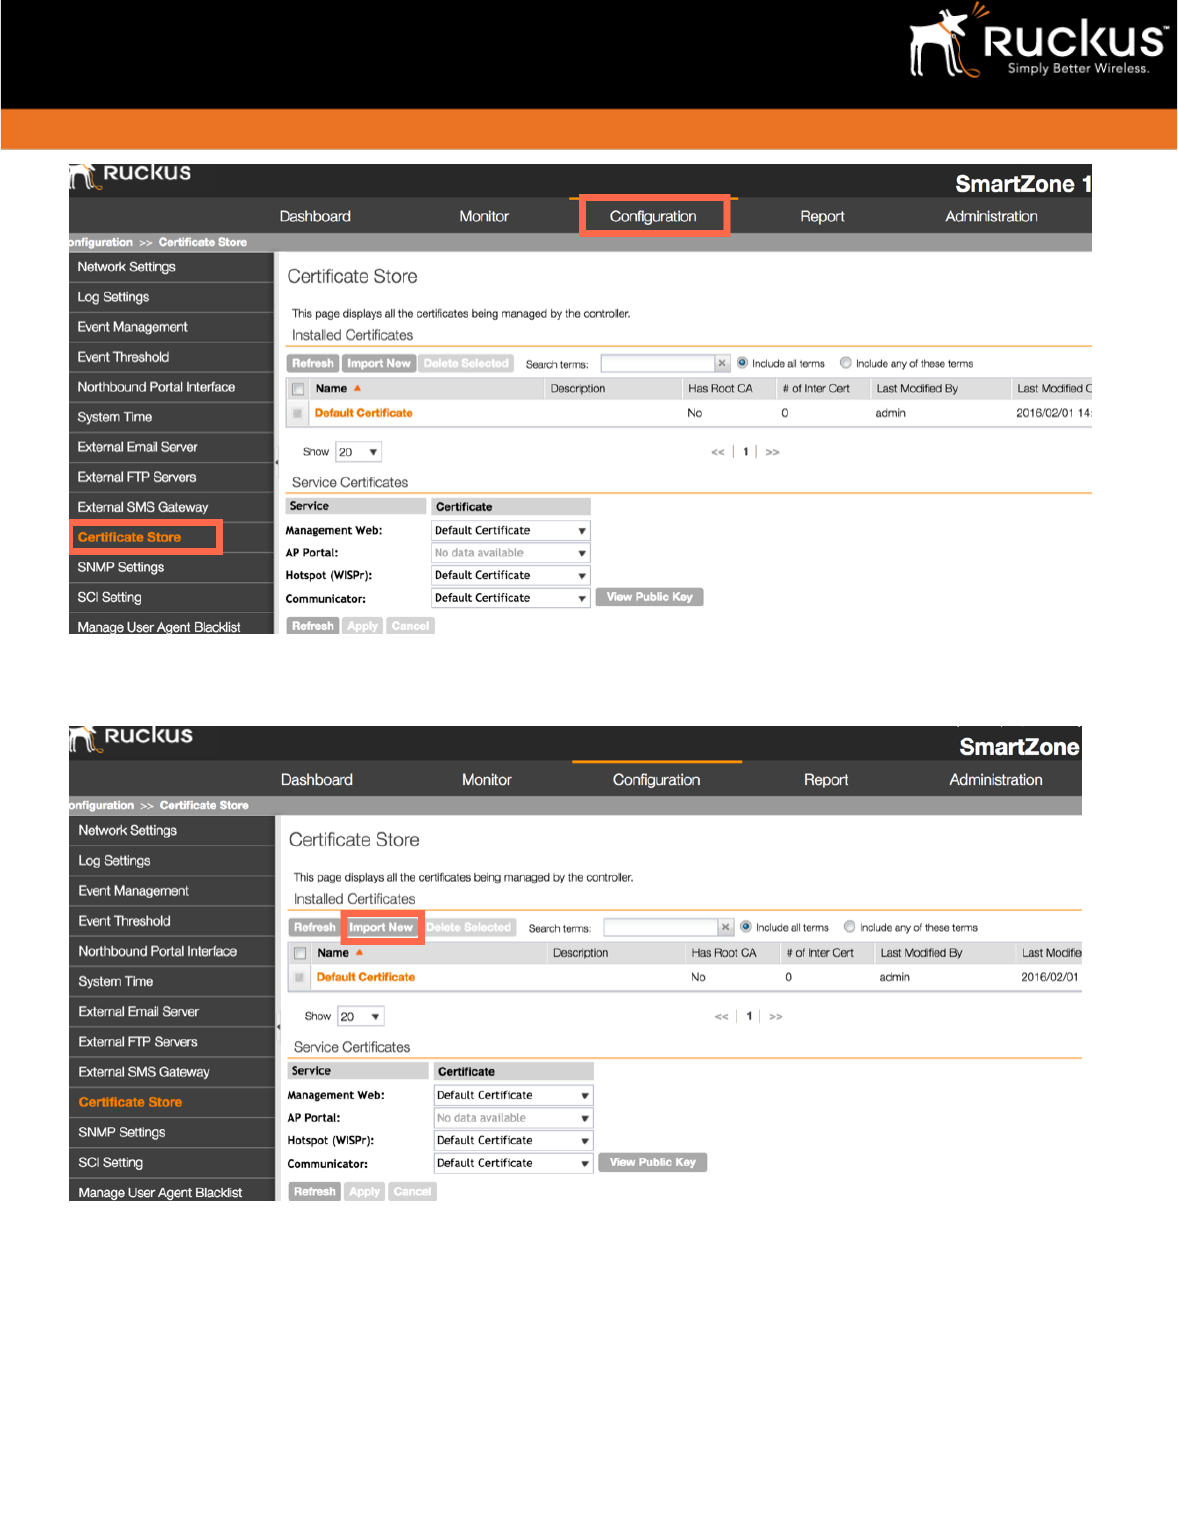The image size is (1178, 1538).
Task: Go to previous page in second screenshot
Action: (722, 1016)
